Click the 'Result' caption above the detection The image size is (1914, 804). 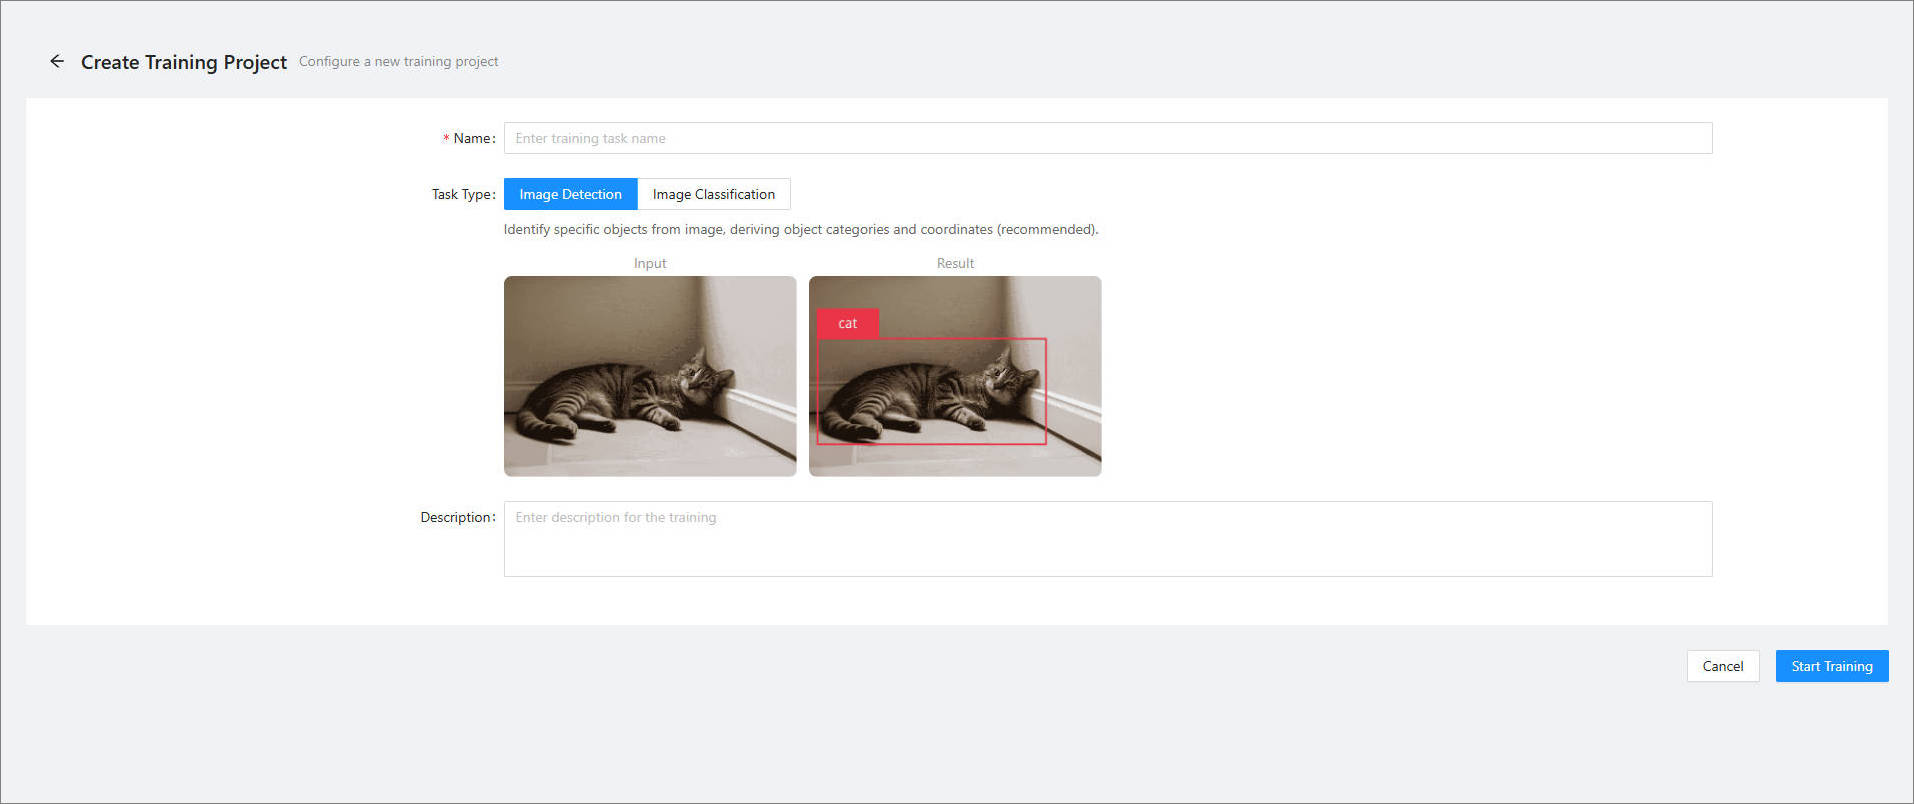[x=955, y=263]
